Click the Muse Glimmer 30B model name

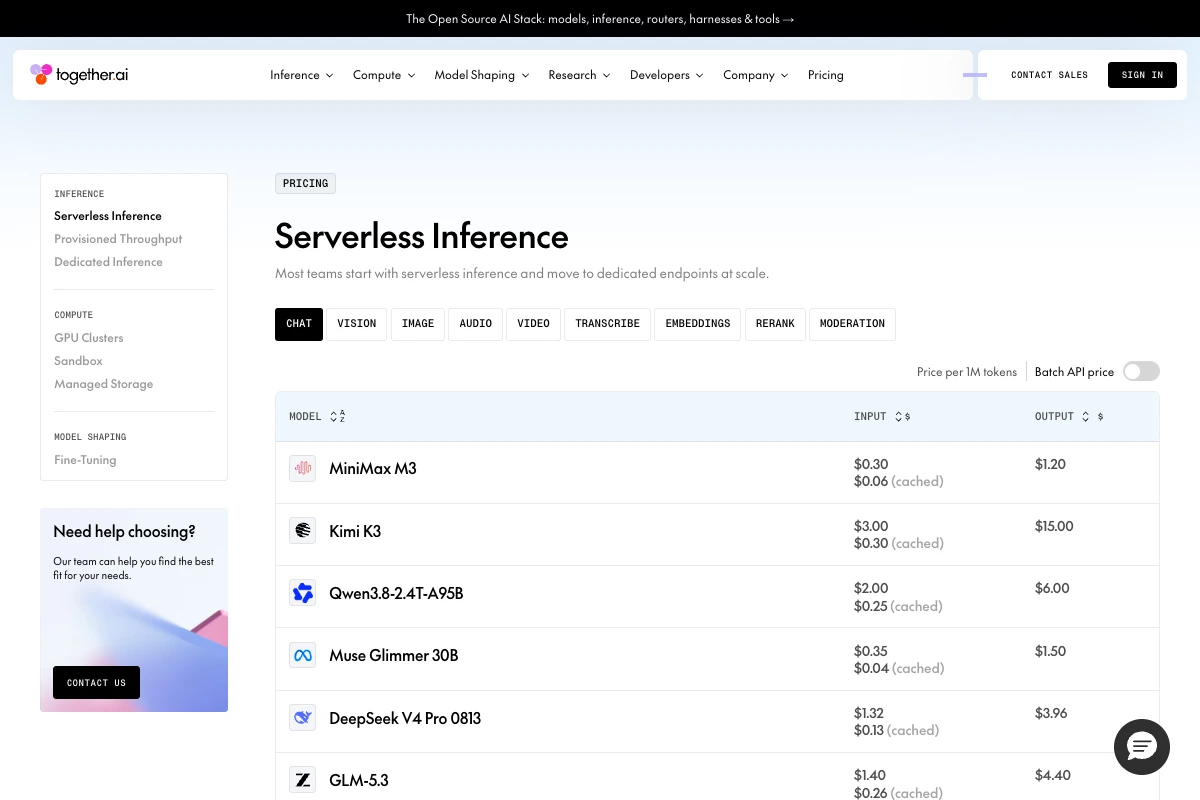point(394,655)
